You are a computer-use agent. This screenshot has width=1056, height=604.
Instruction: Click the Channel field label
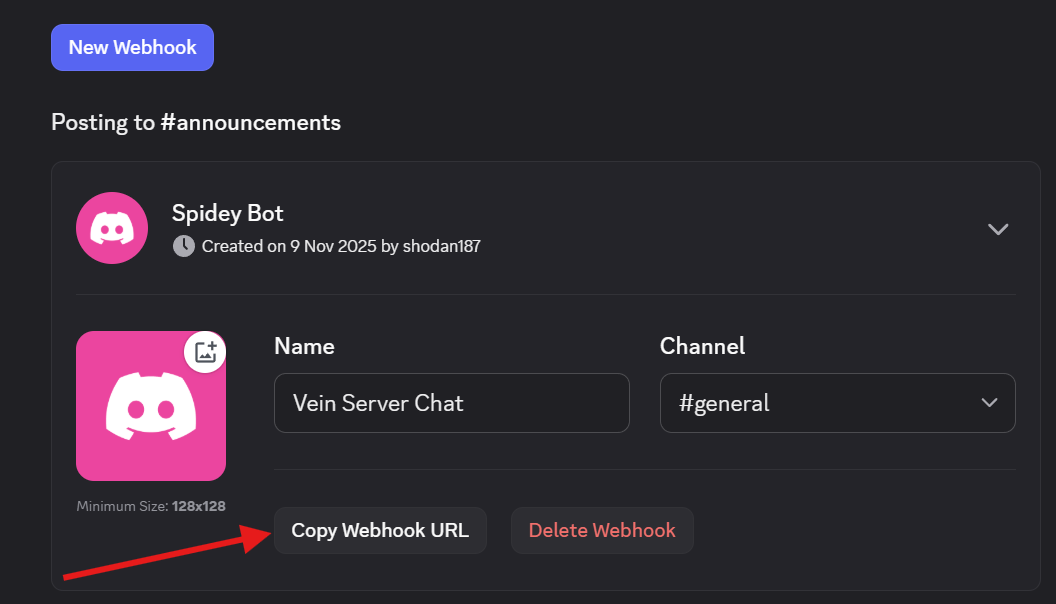click(x=702, y=346)
